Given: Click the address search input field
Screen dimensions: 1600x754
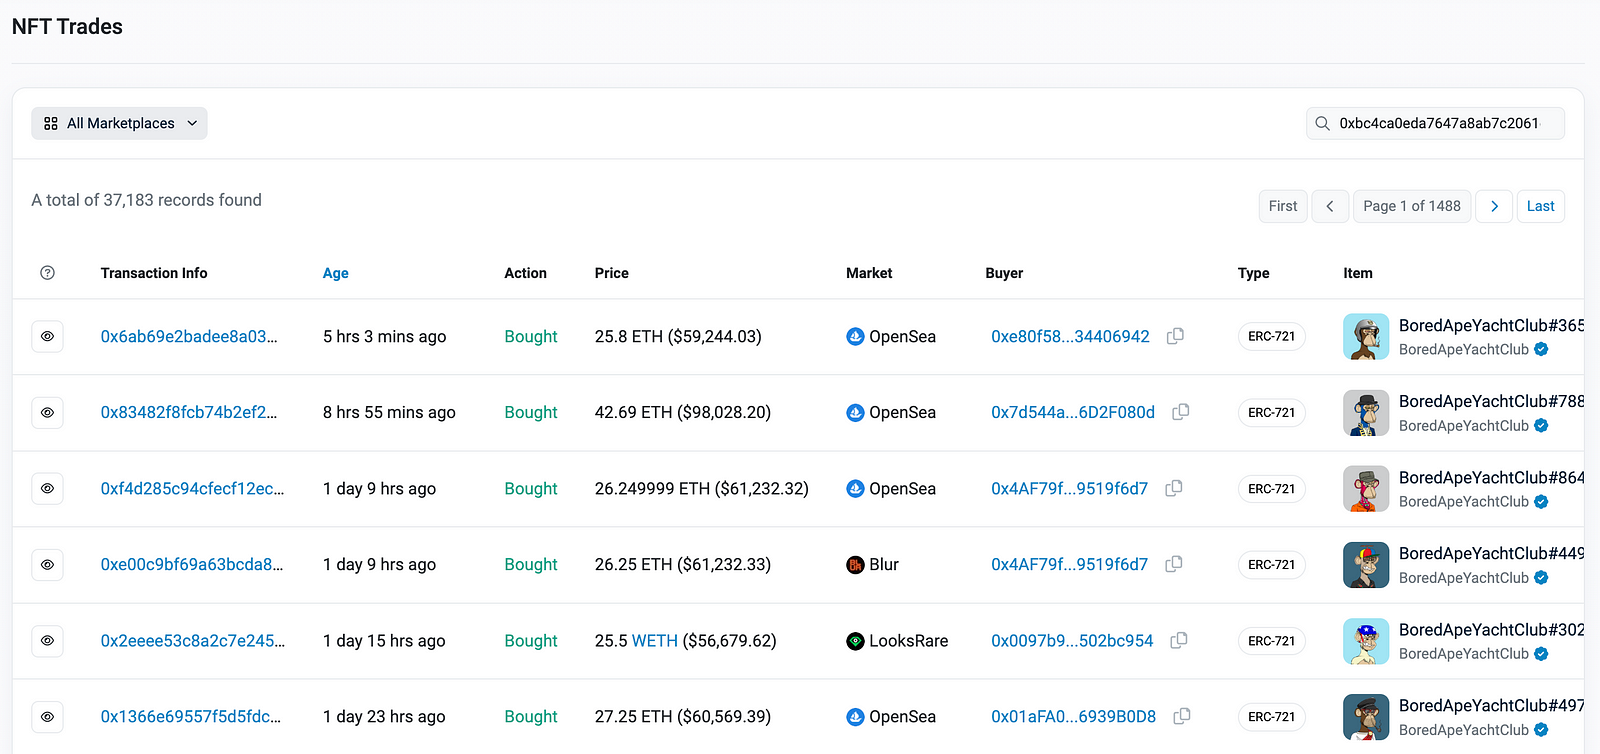Looking at the screenshot, I should pyautogui.click(x=1440, y=123).
